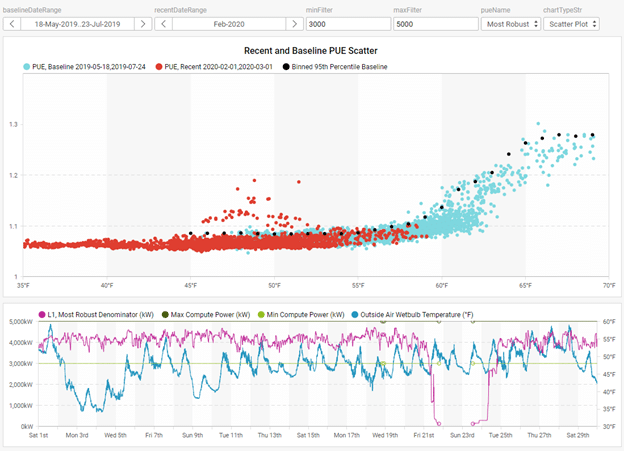Toggle L1 Most Robust Denominator legend
The width and height of the screenshot is (624, 451).
click(96, 314)
